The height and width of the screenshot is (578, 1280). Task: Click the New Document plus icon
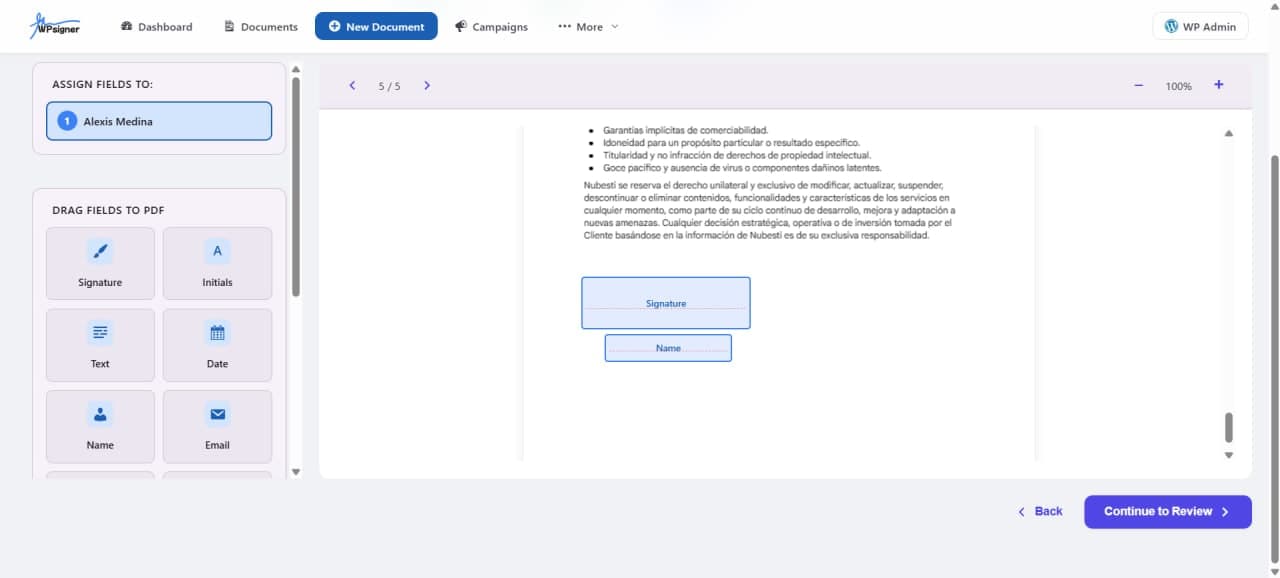(x=333, y=26)
